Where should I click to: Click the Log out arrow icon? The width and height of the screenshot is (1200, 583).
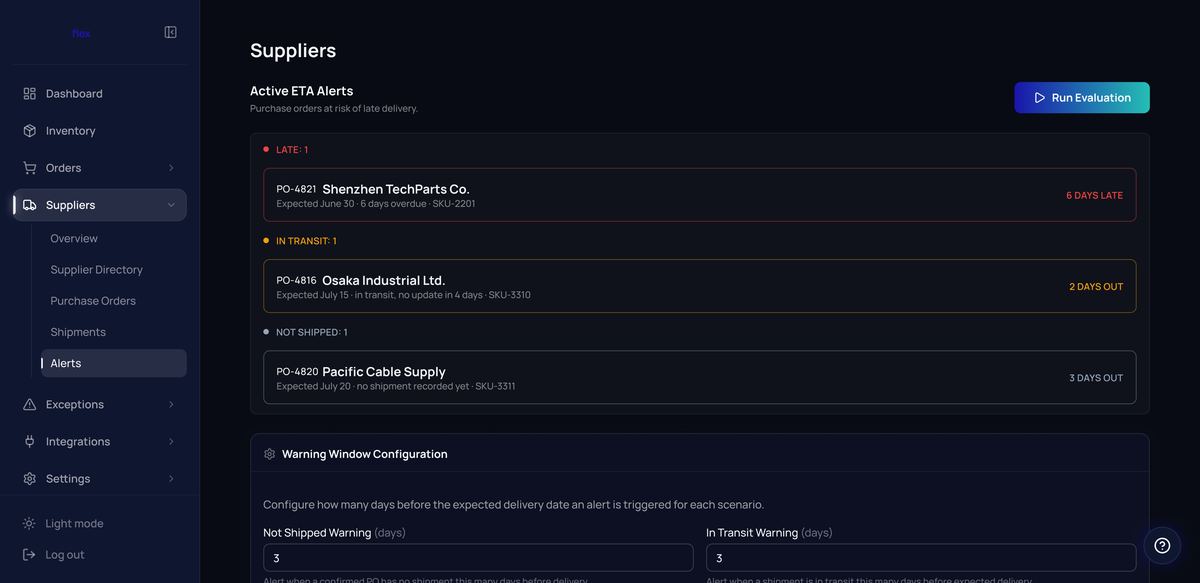29,554
